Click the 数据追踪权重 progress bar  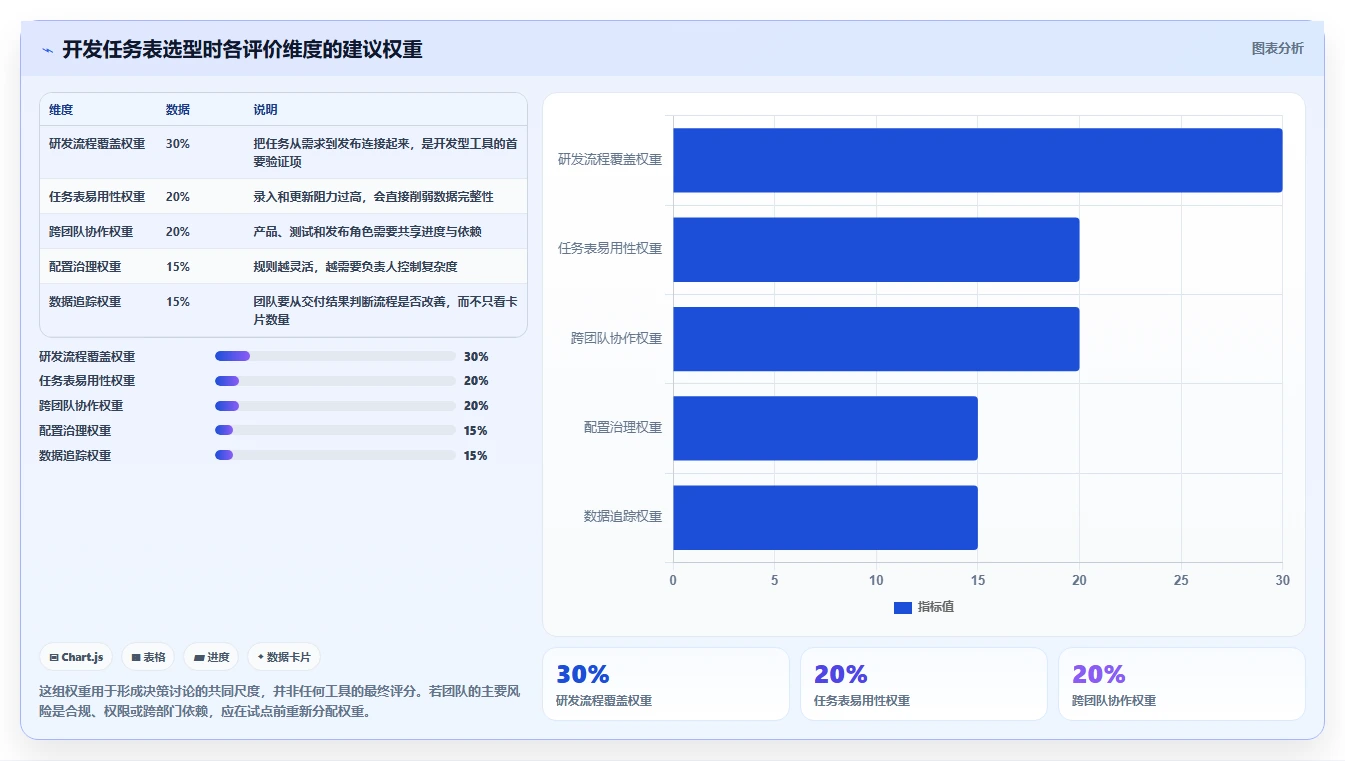[335, 456]
